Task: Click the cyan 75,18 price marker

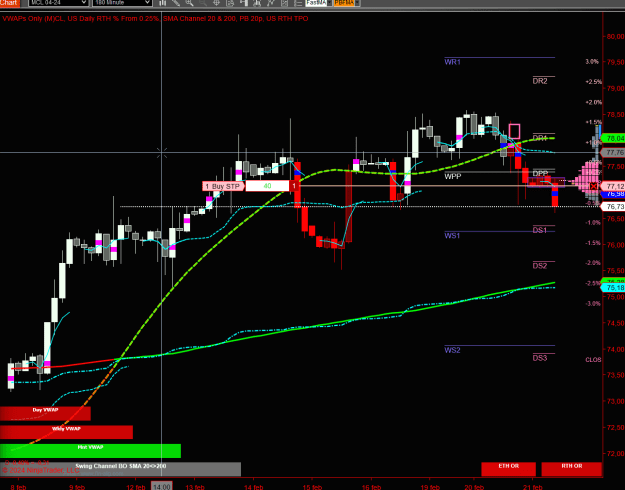Action: (613, 288)
